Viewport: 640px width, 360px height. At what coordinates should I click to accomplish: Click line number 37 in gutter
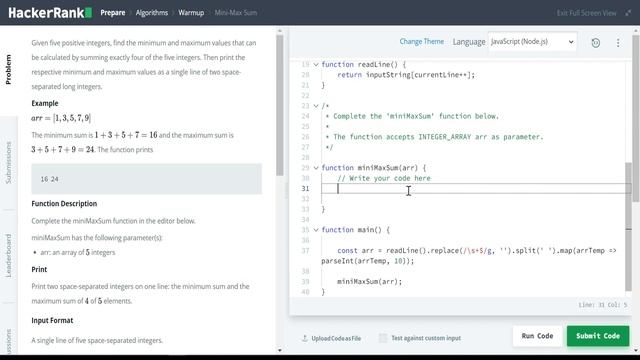[x=305, y=251]
